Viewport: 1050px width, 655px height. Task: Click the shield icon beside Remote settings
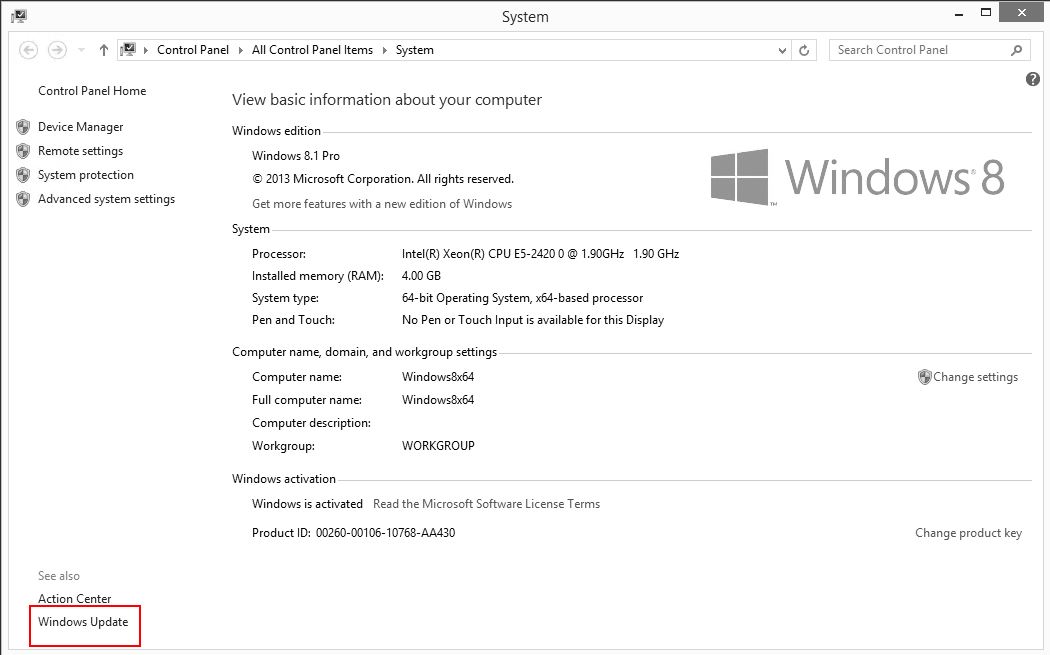click(23, 151)
